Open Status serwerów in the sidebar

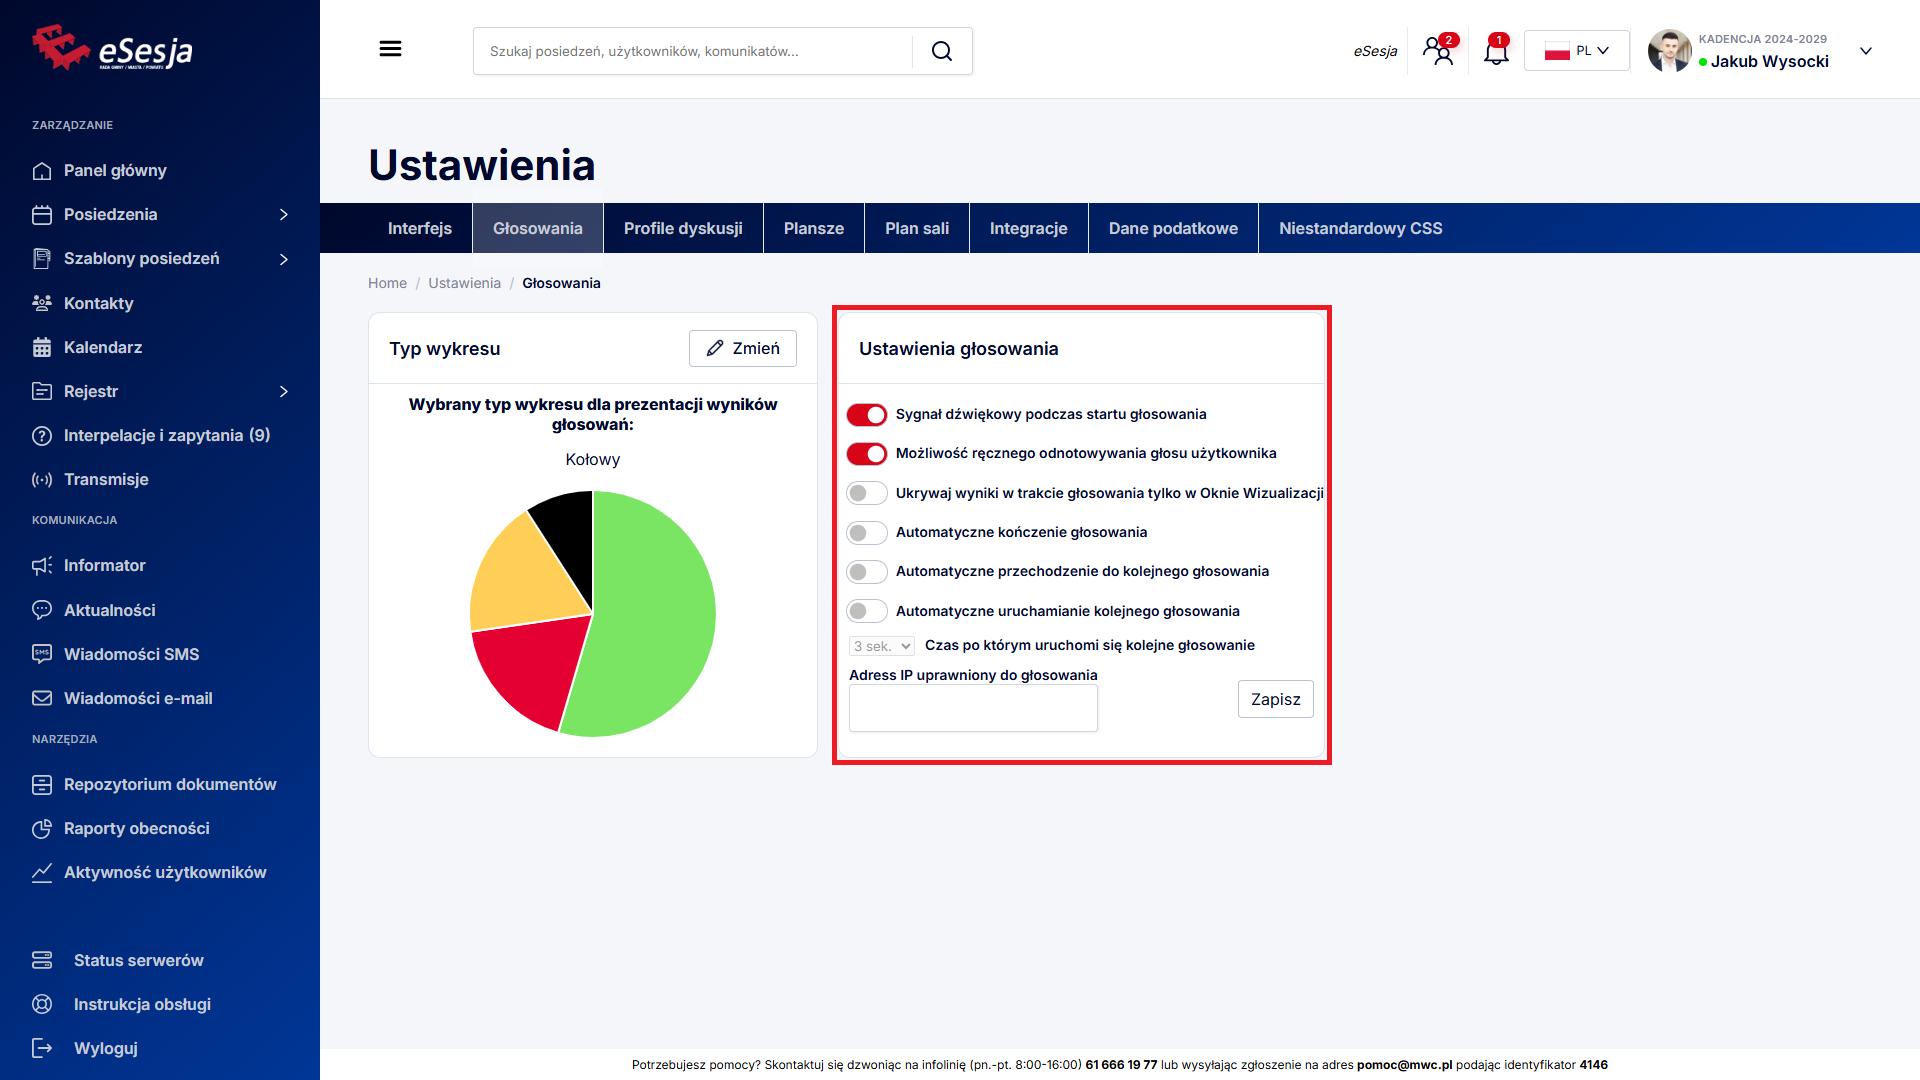(x=138, y=960)
